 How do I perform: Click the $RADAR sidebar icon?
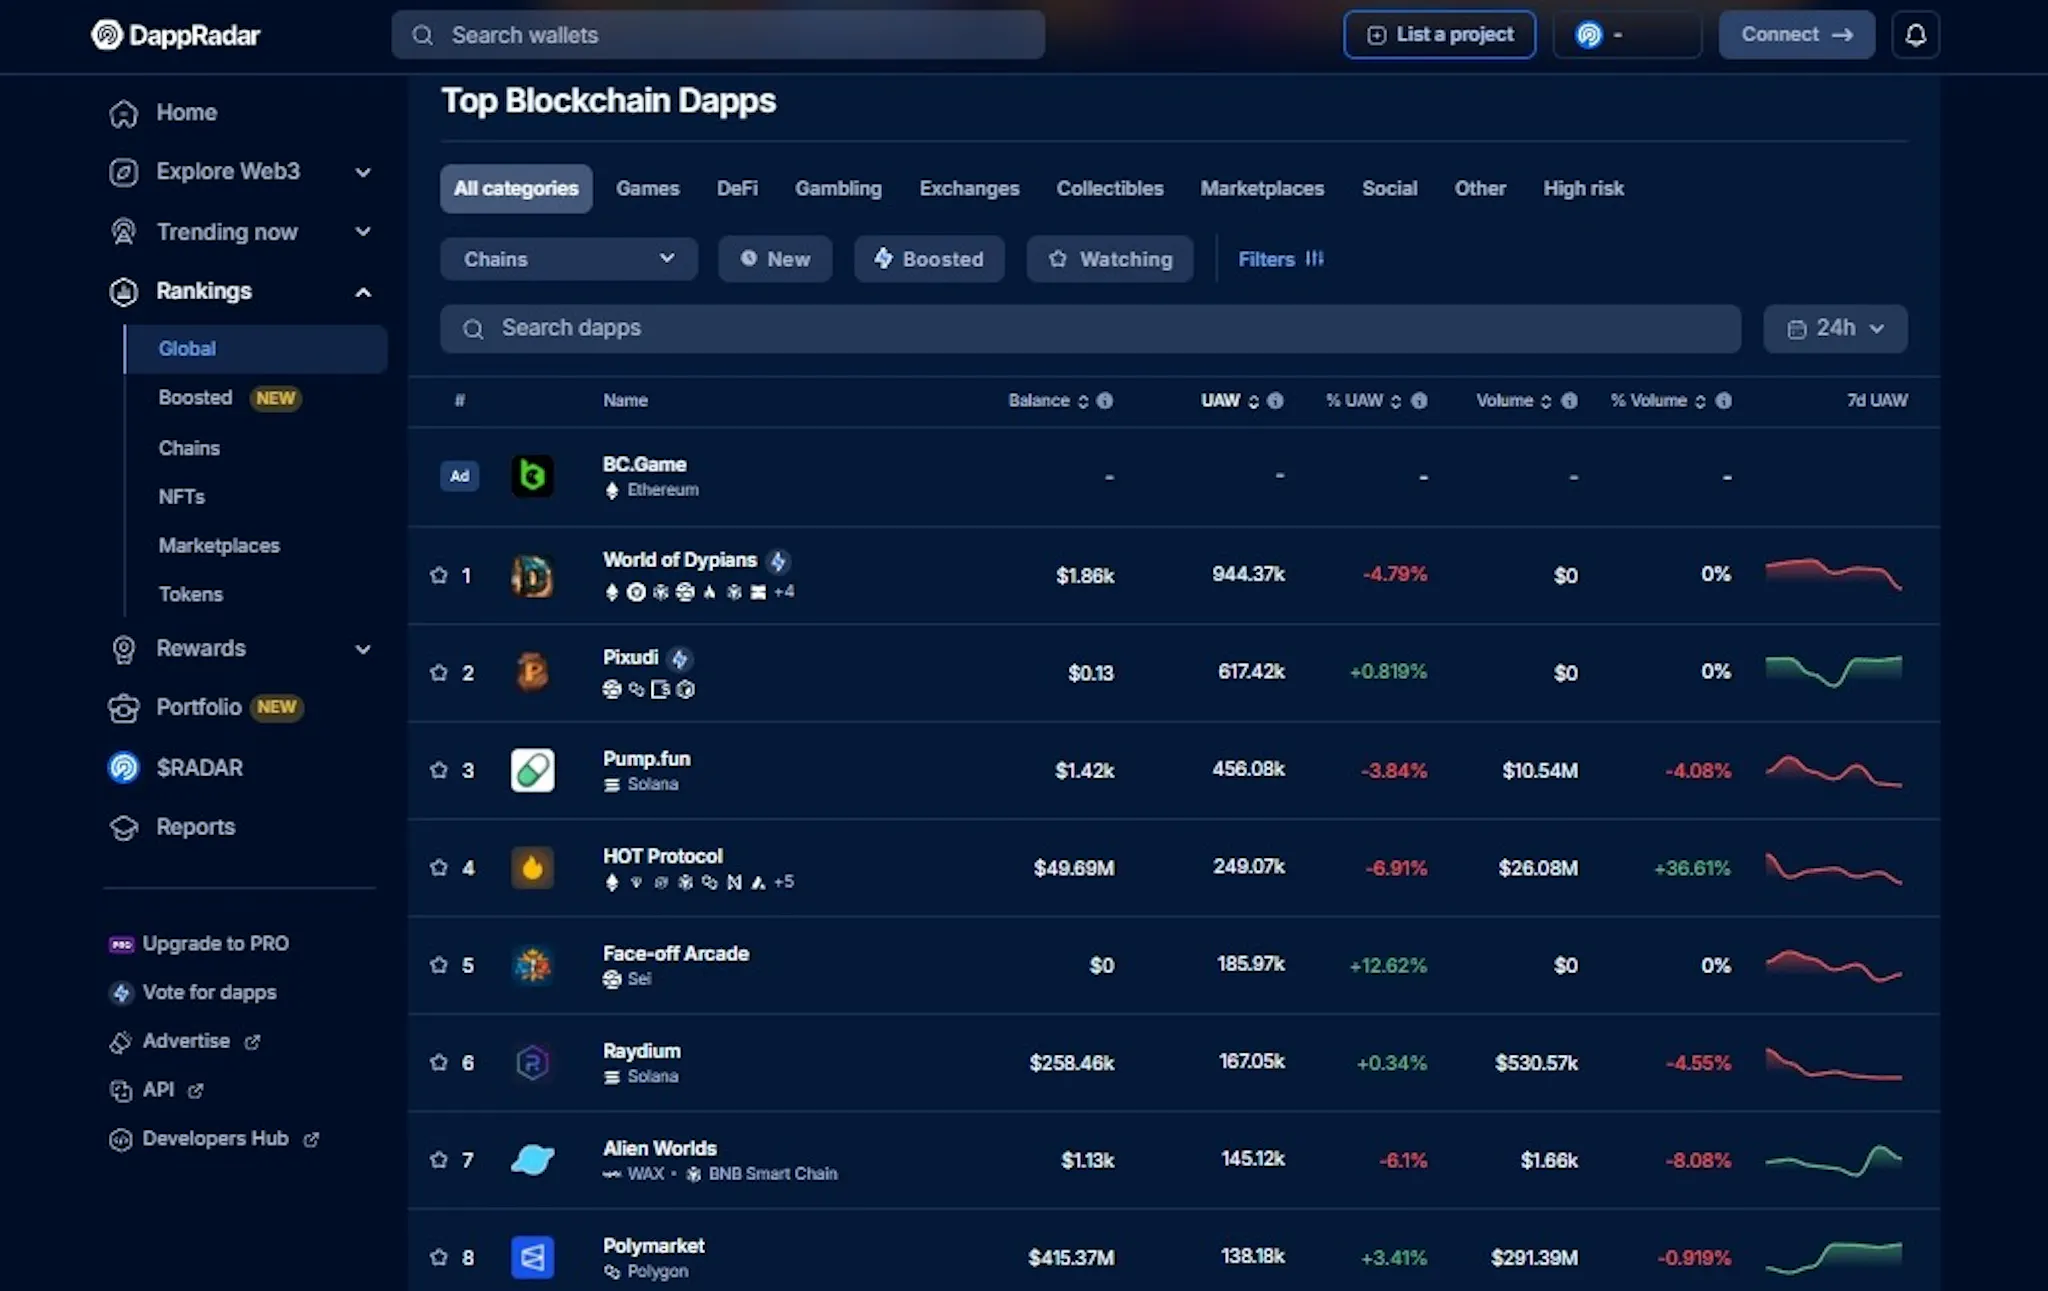point(123,767)
